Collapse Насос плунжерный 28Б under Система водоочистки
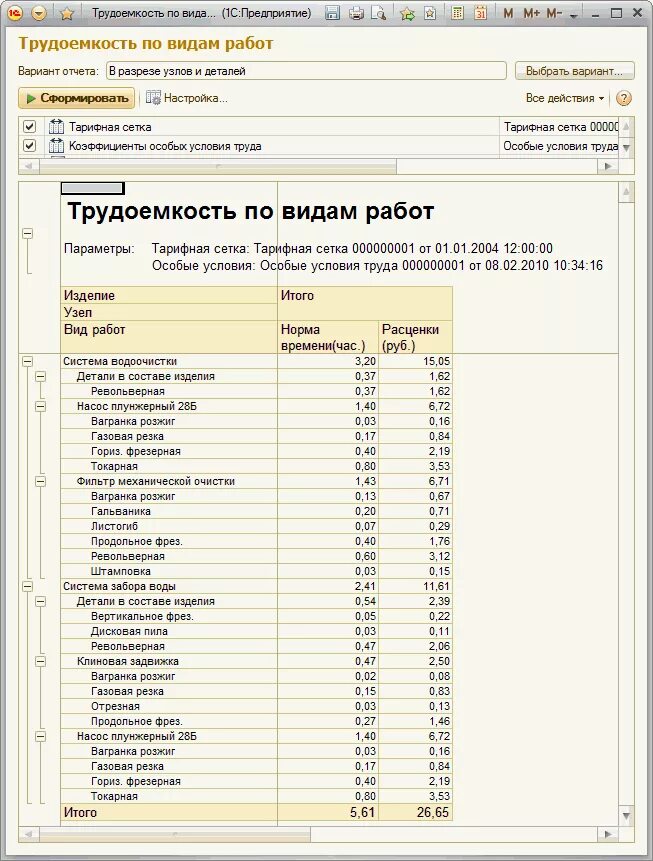The height and width of the screenshot is (861, 653). tap(41, 406)
